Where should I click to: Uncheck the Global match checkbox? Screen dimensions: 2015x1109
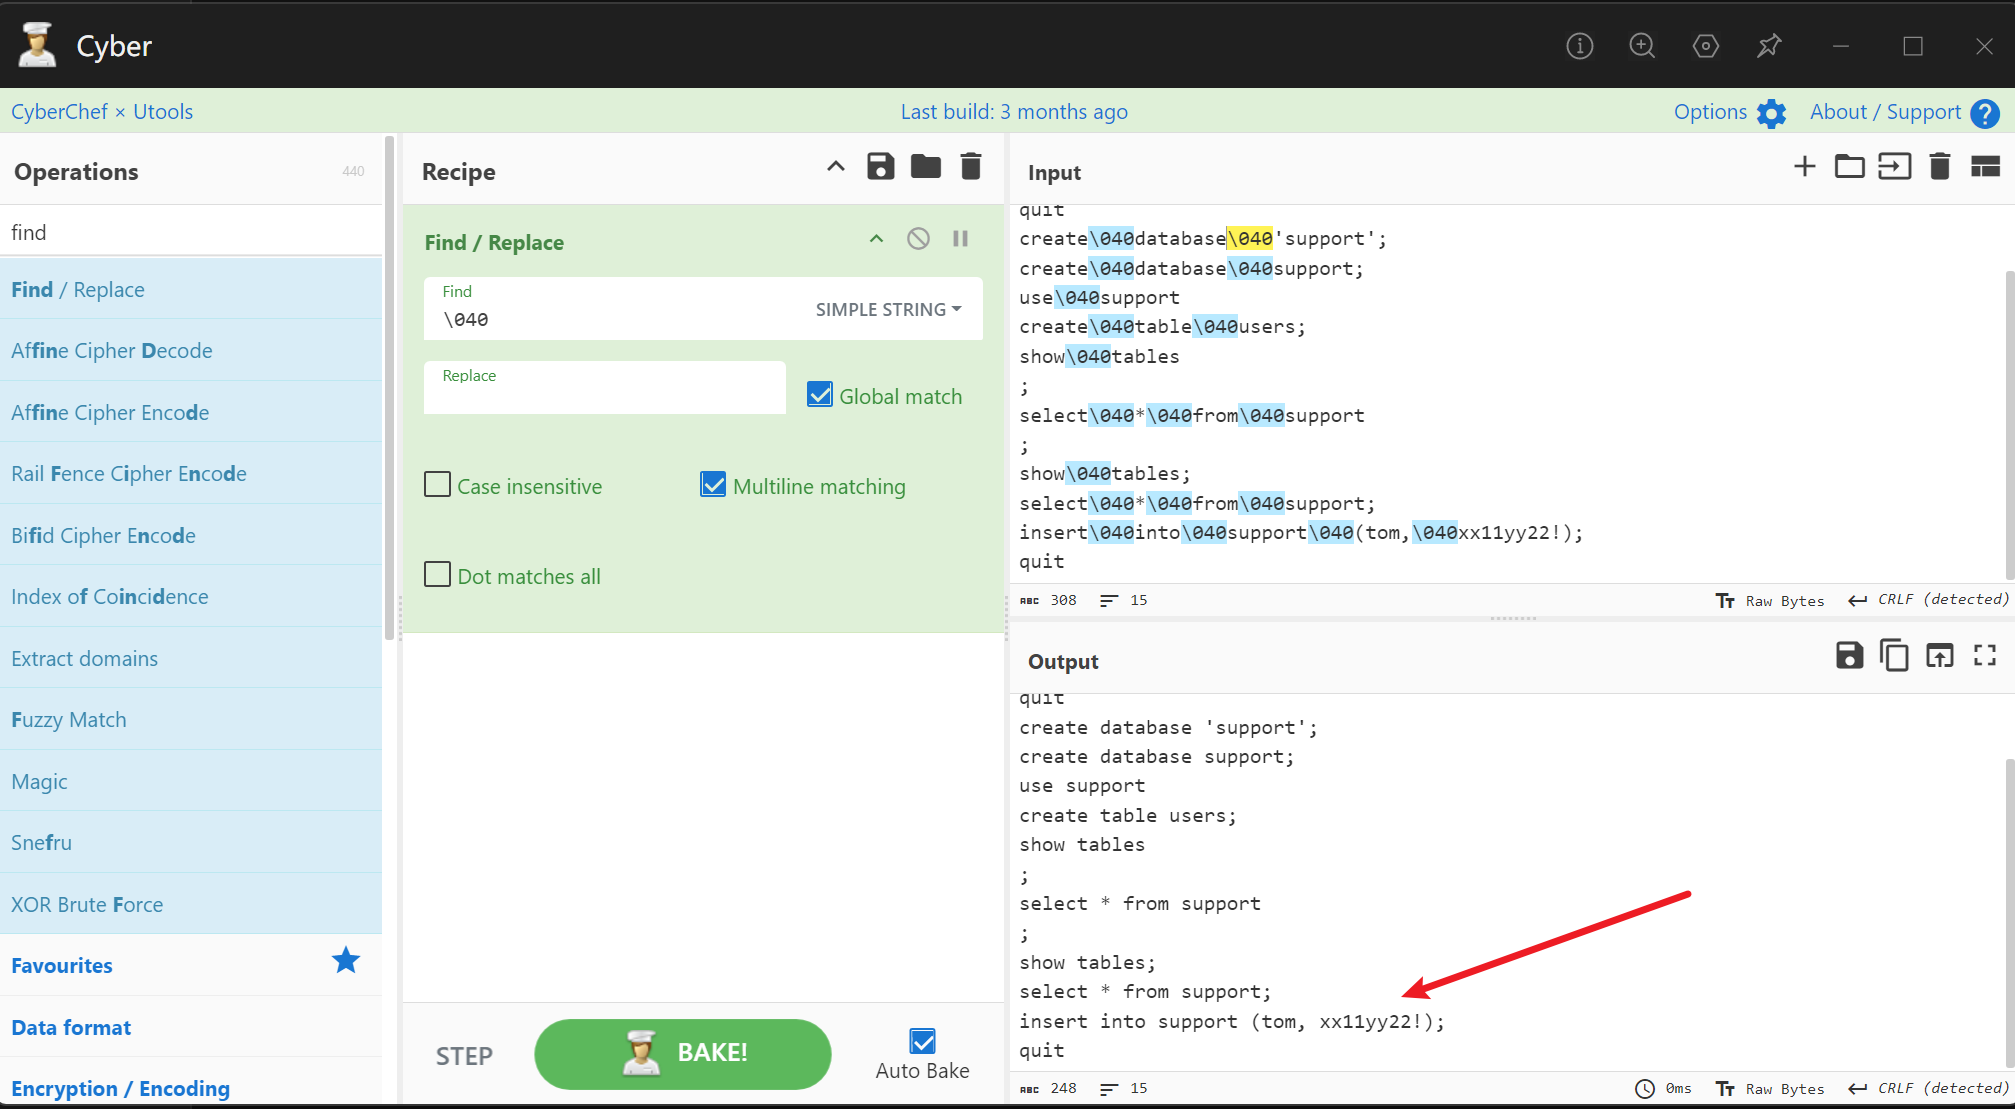820,395
